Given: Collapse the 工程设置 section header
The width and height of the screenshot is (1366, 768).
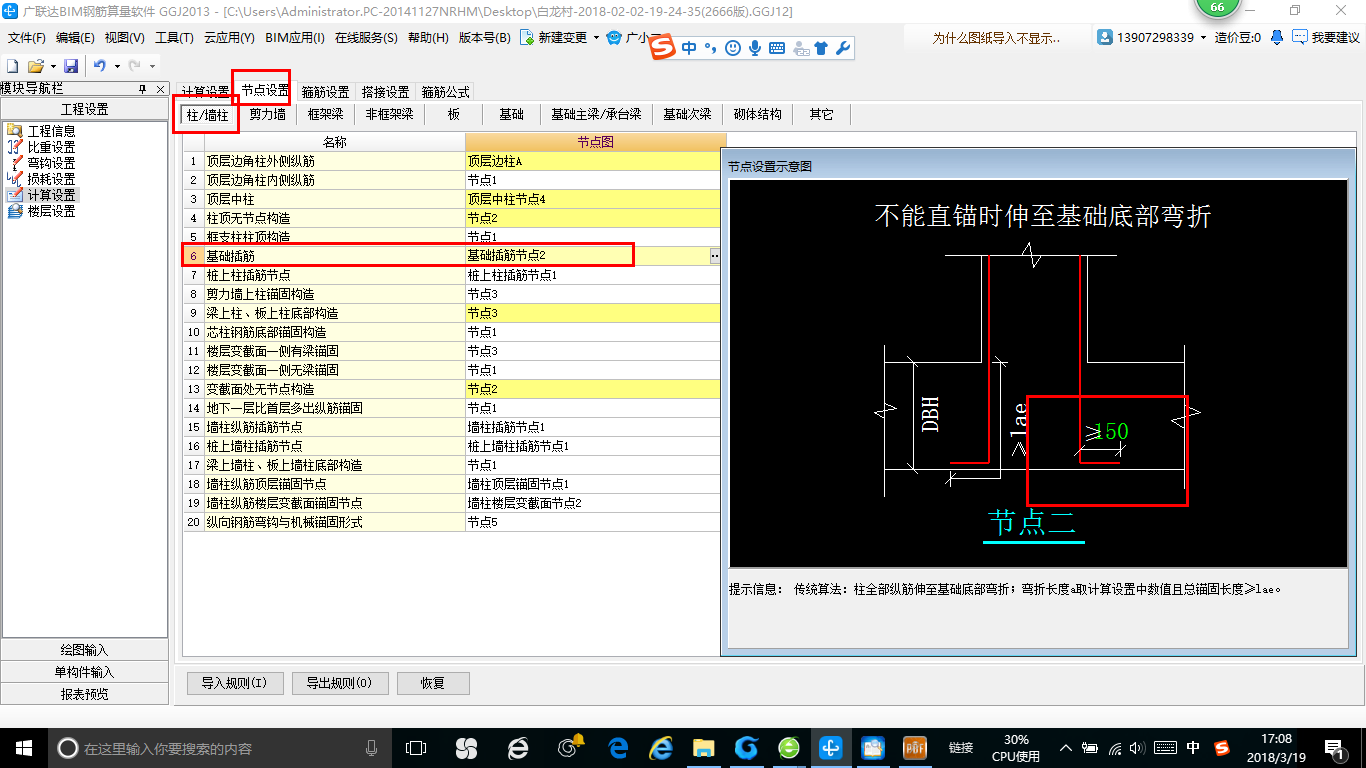Looking at the screenshot, I should tap(84, 110).
